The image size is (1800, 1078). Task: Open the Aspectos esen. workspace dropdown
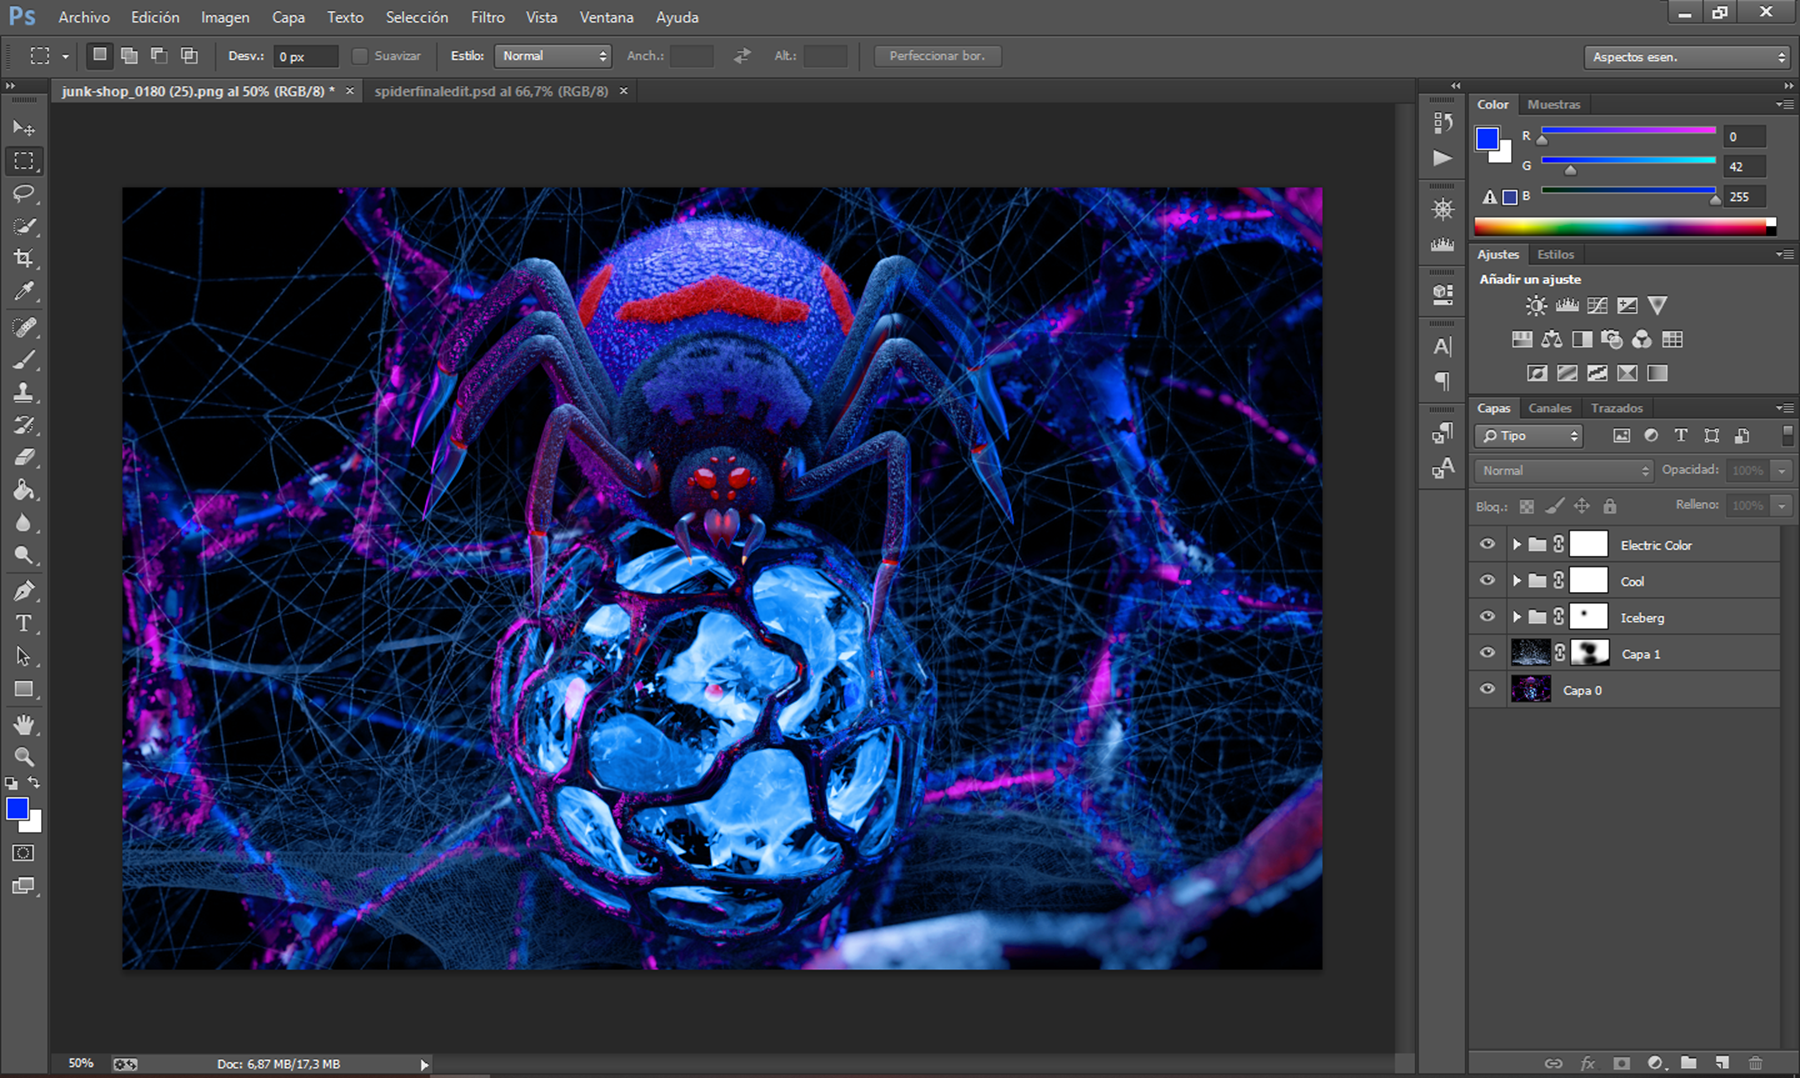[x=1686, y=57]
